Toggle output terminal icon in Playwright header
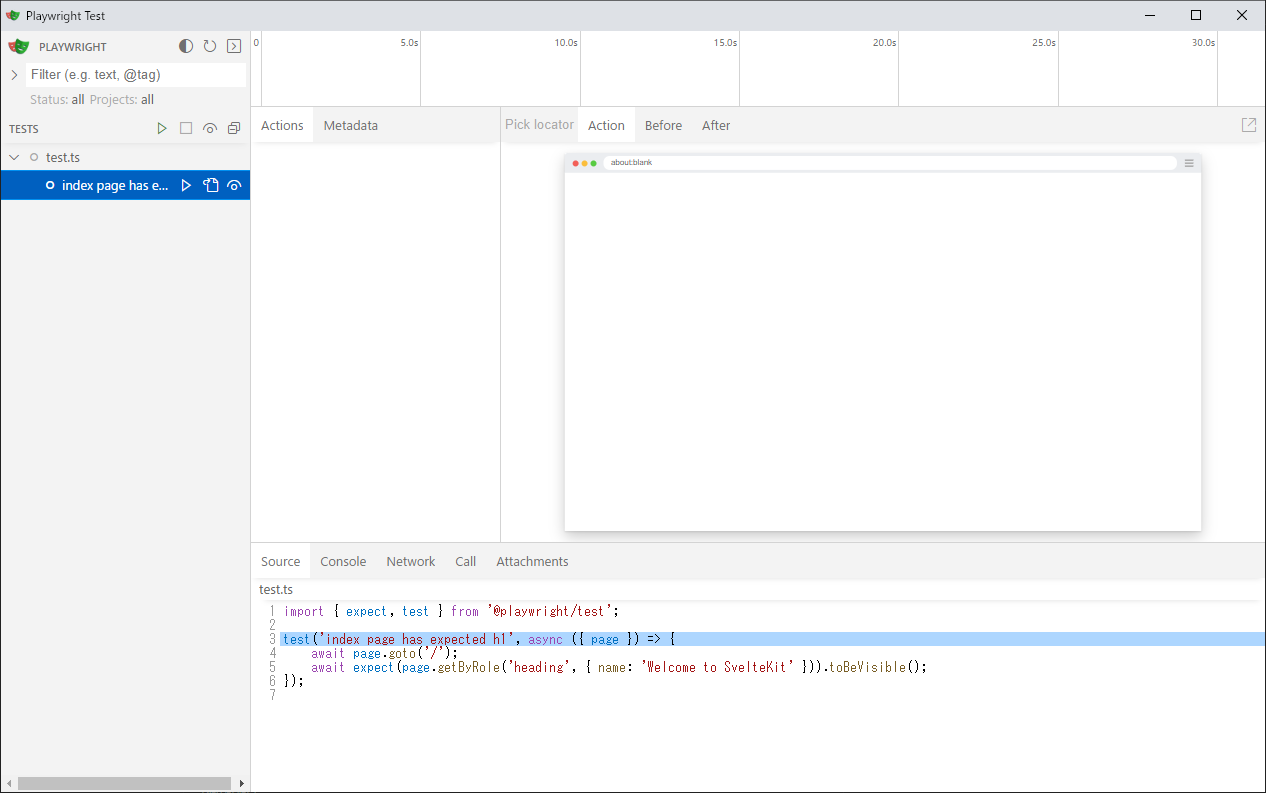Image resolution: width=1266 pixels, height=793 pixels. tap(234, 46)
